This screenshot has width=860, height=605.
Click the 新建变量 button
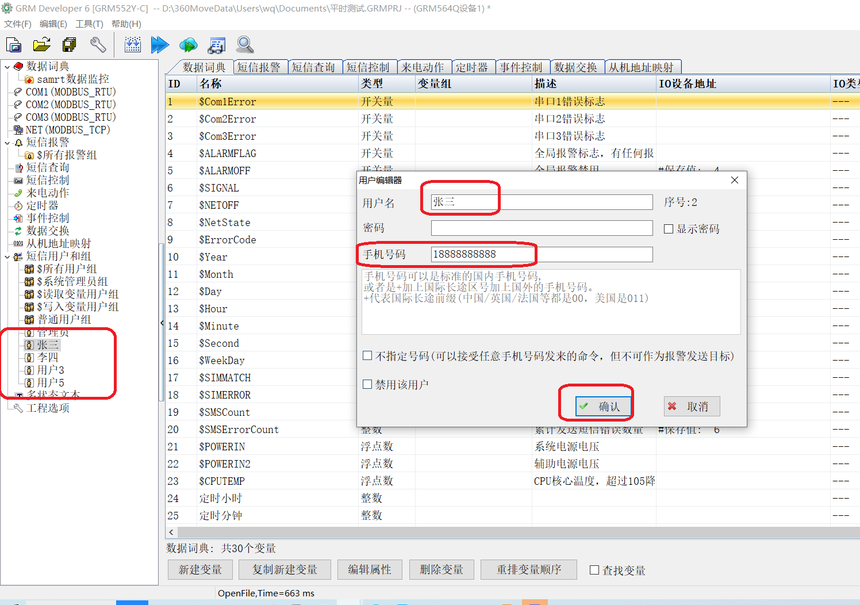click(200, 570)
